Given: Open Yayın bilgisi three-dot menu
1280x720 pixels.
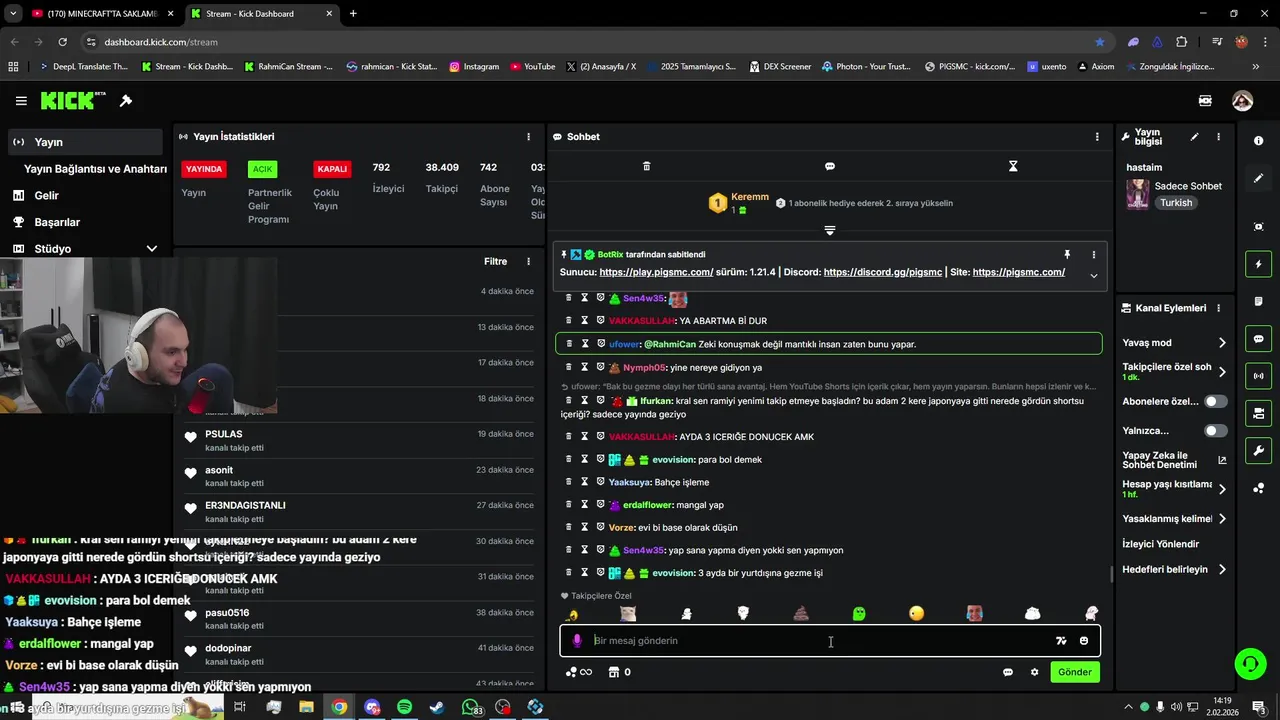Looking at the screenshot, I should (x=1218, y=137).
